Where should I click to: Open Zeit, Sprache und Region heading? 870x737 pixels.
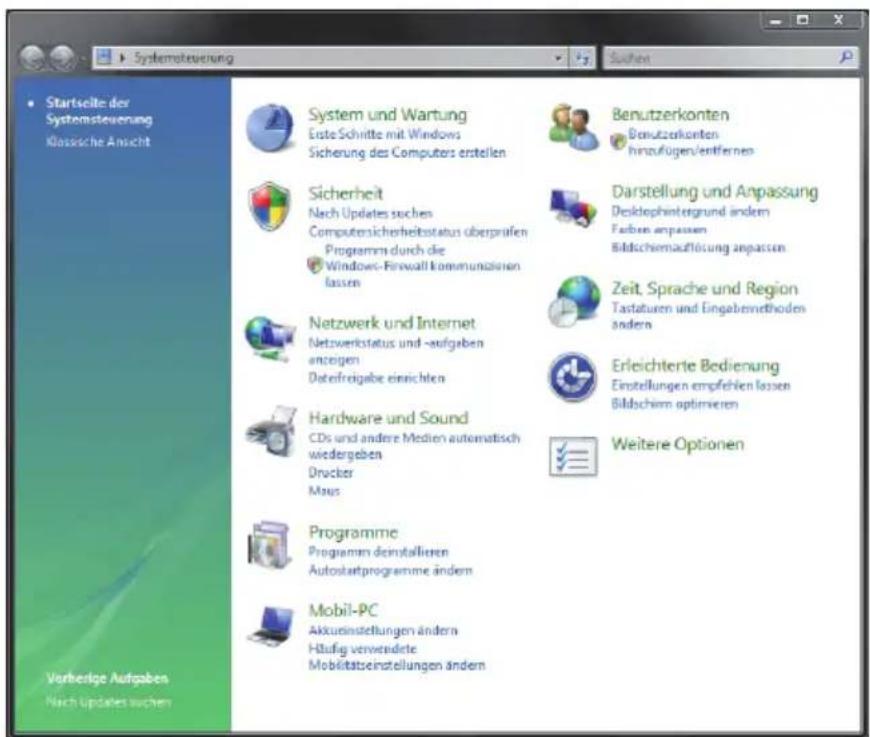point(705,289)
